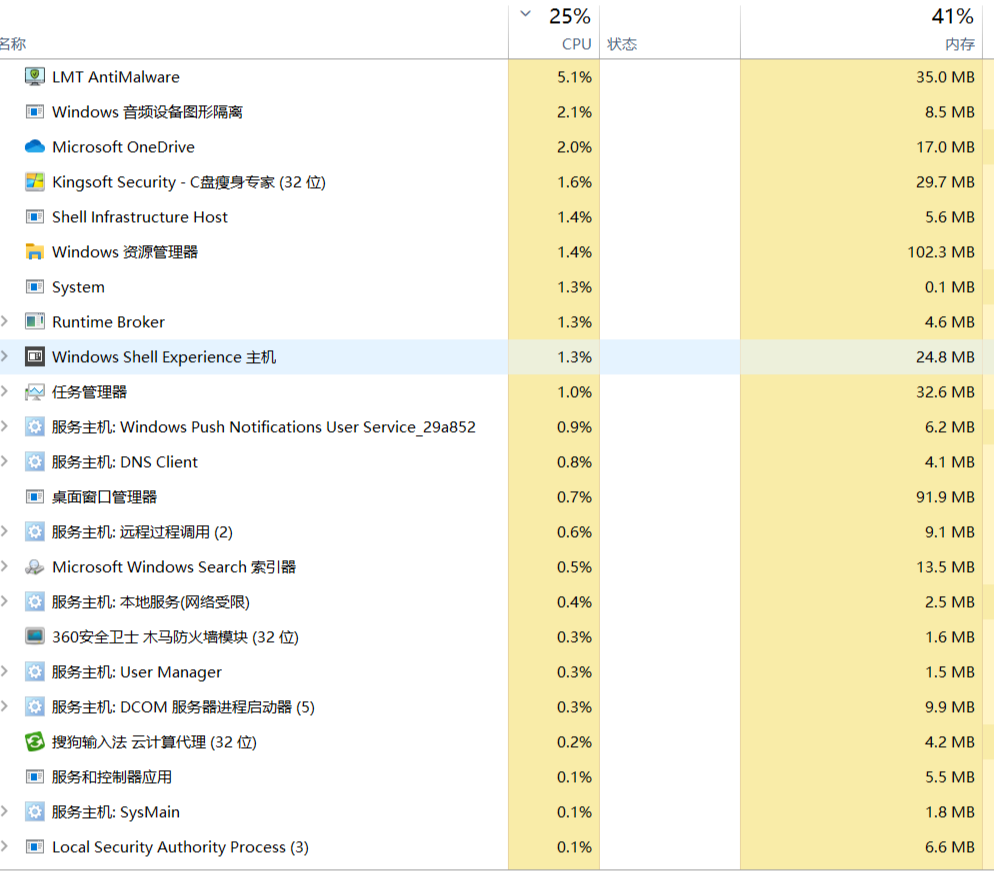Click the User Manager service gear icon
The image size is (994, 876).
[35, 671]
